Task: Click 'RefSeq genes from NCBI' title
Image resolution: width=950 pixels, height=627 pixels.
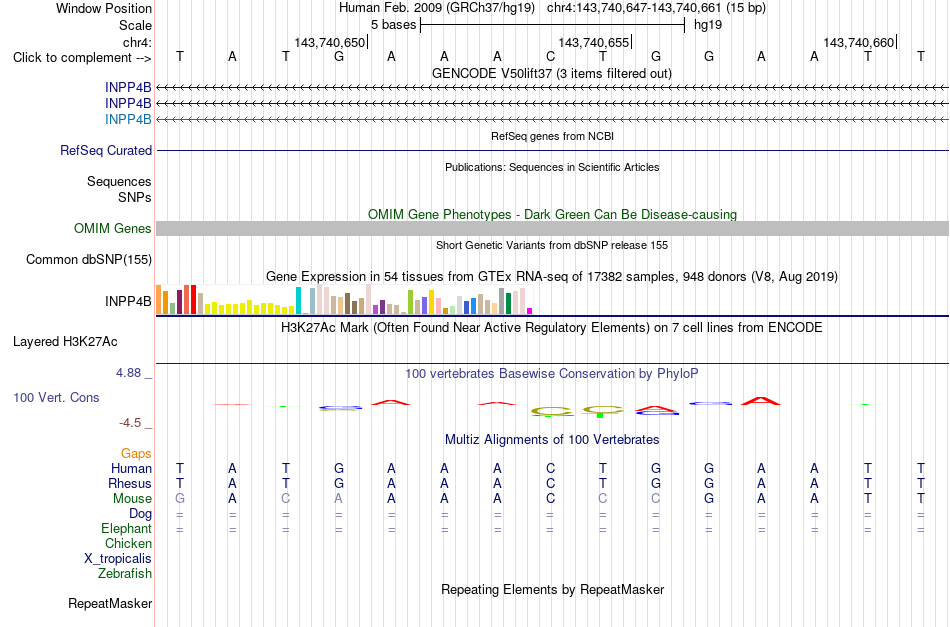Action: pyautogui.click(x=552, y=136)
